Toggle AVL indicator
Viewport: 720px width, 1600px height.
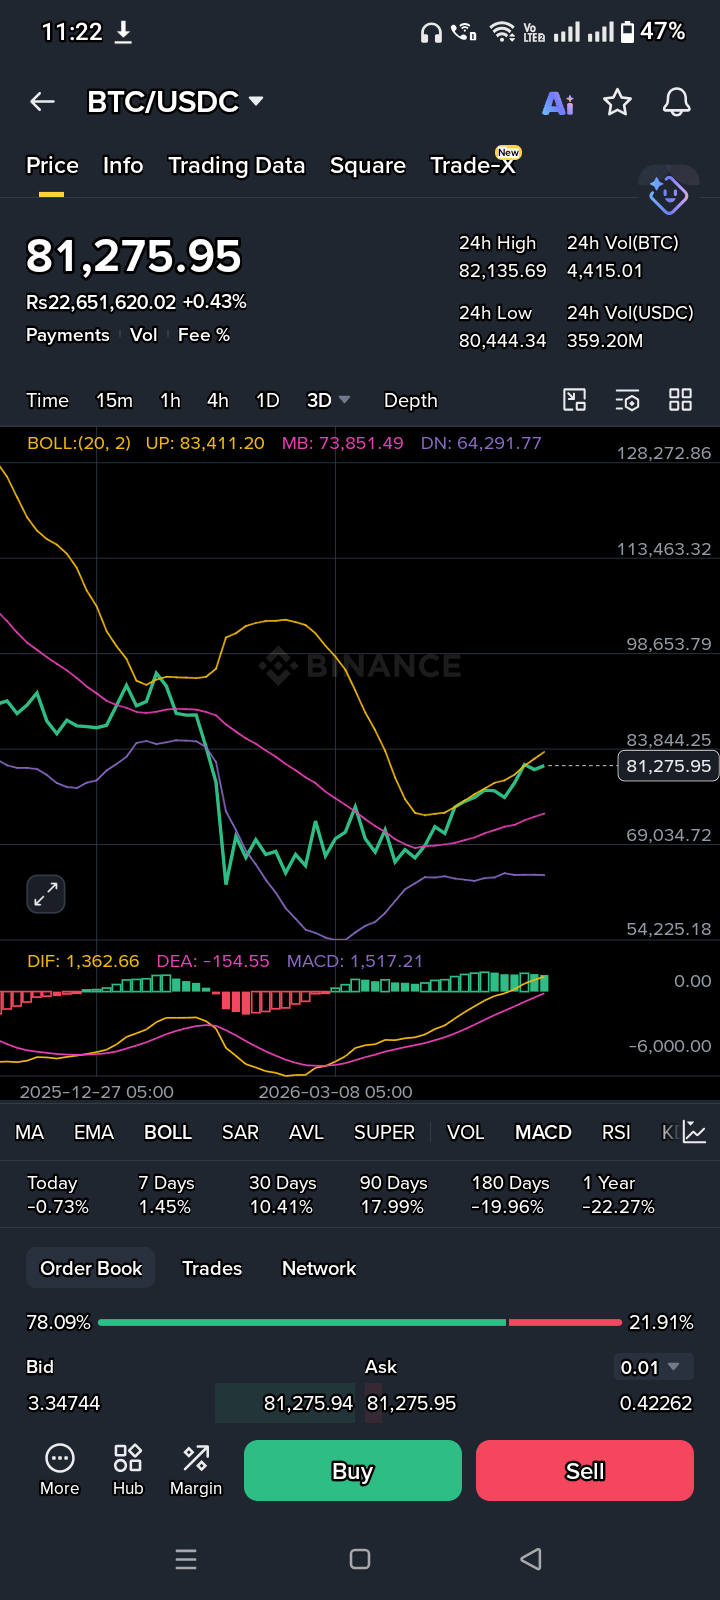306,1132
